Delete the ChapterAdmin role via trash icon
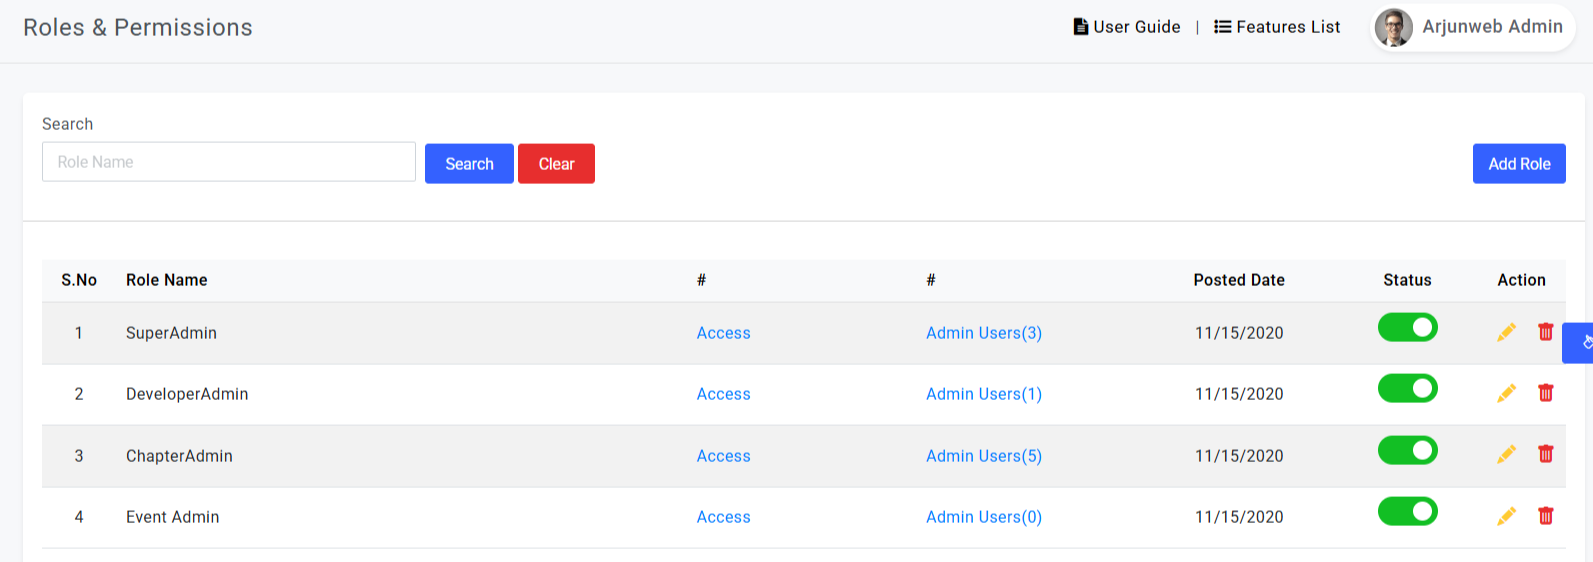1593x562 pixels. coord(1545,454)
